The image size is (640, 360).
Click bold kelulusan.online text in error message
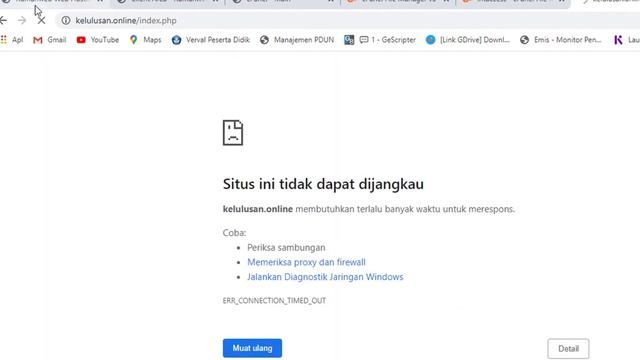[258, 209]
